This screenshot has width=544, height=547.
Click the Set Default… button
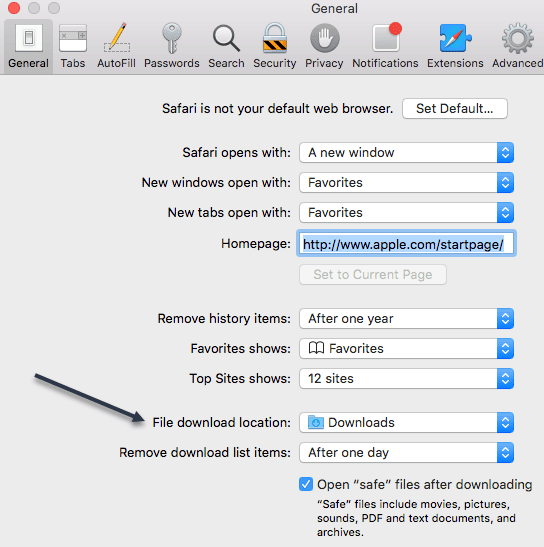point(455,108)
